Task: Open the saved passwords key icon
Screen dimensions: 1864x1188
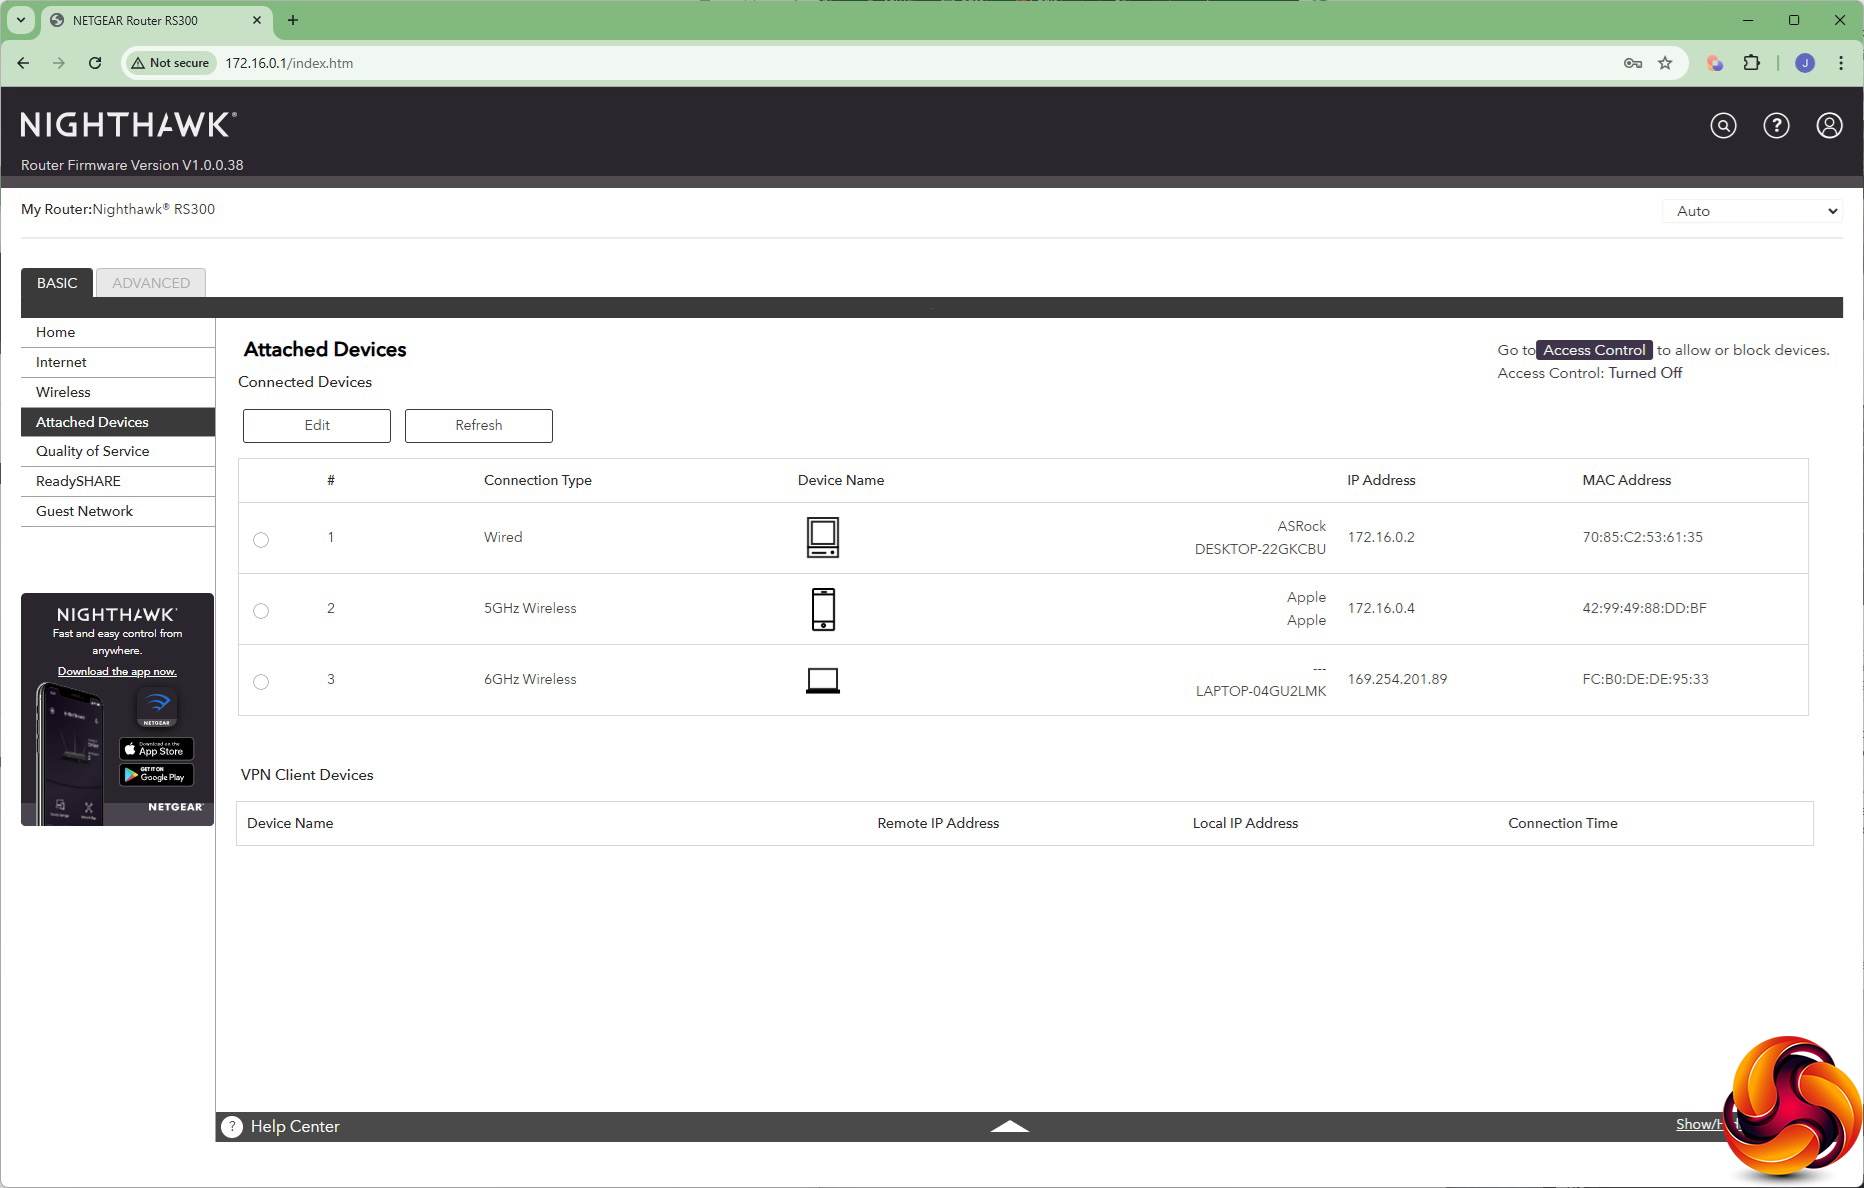Action: pyautogui.click(x=1633, y=63)
